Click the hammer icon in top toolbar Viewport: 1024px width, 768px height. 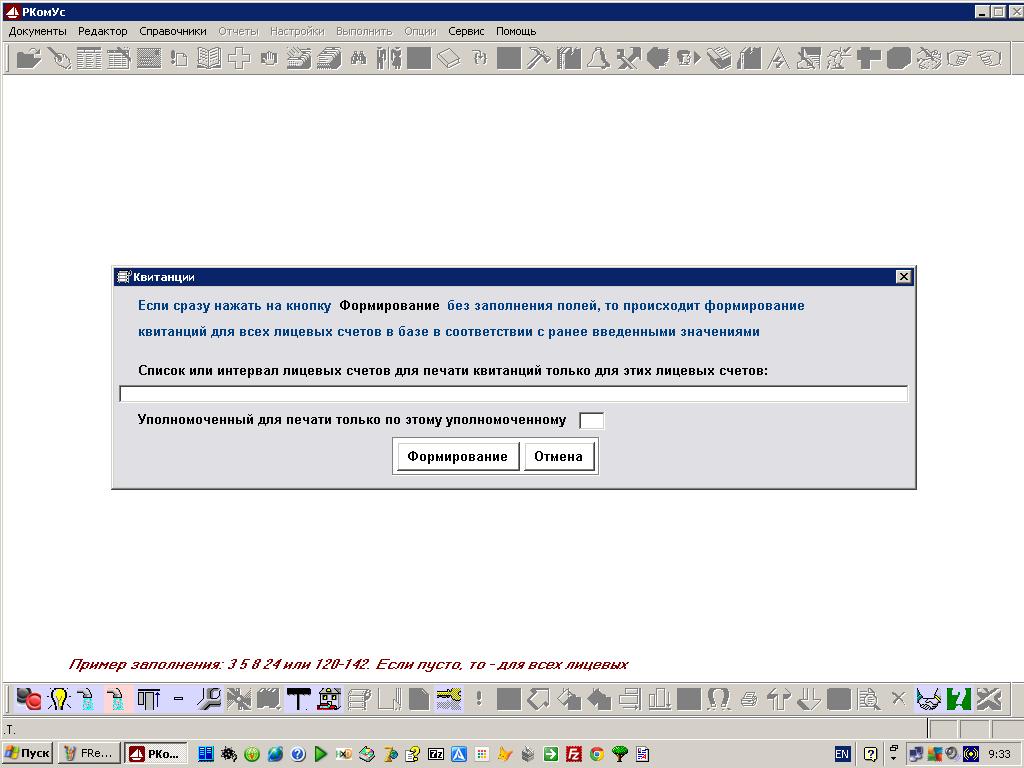tap(538, 59)
